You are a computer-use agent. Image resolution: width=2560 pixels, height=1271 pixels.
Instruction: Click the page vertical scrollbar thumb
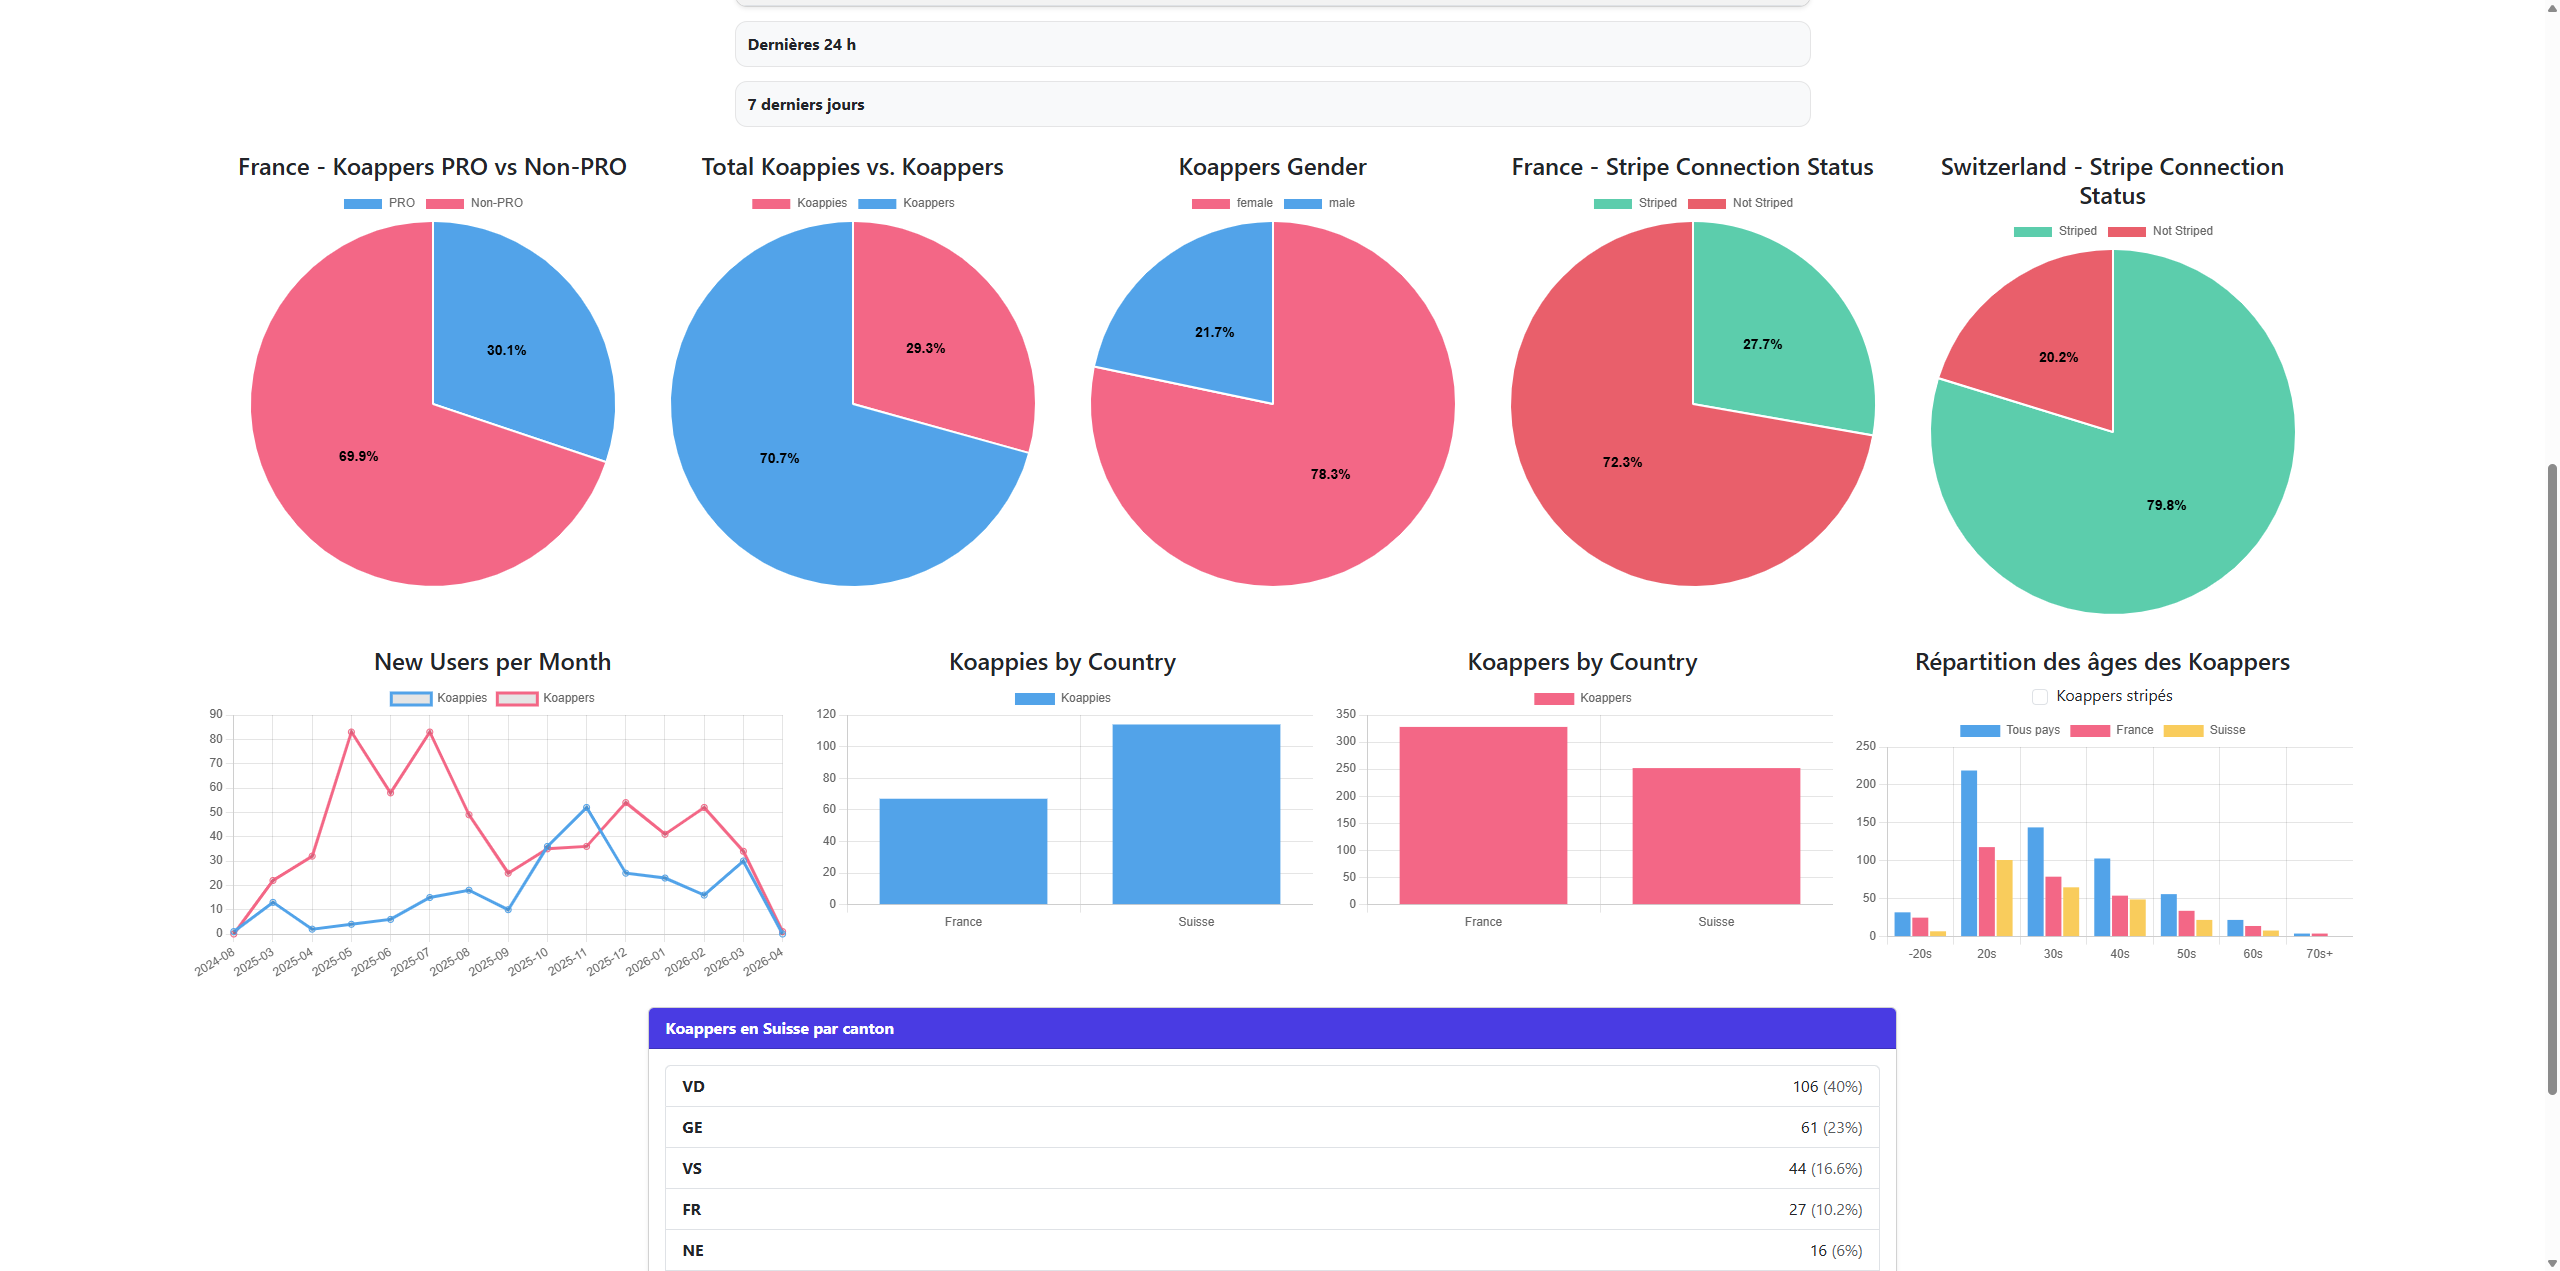(2552, 780)
